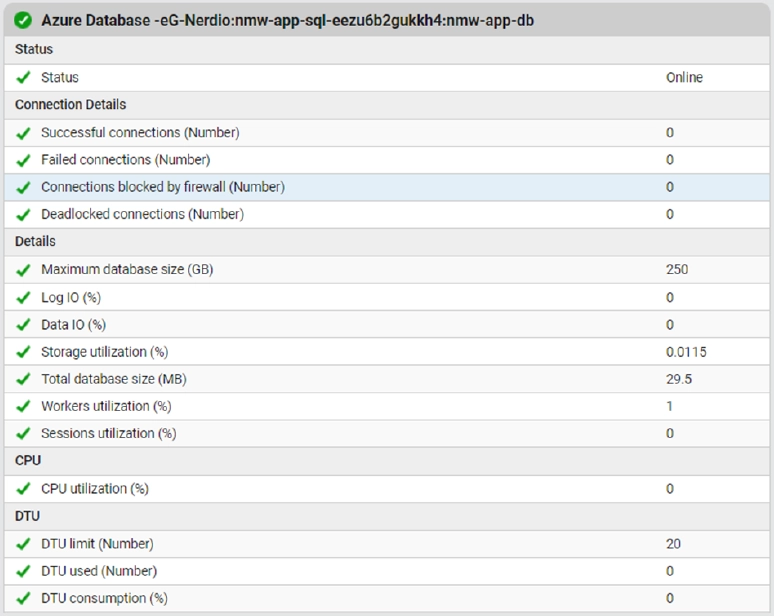Click the checkmark icon beside Status row
This screenshot has height=616, width=774.
pyautogui.click(x=23, y=77)
